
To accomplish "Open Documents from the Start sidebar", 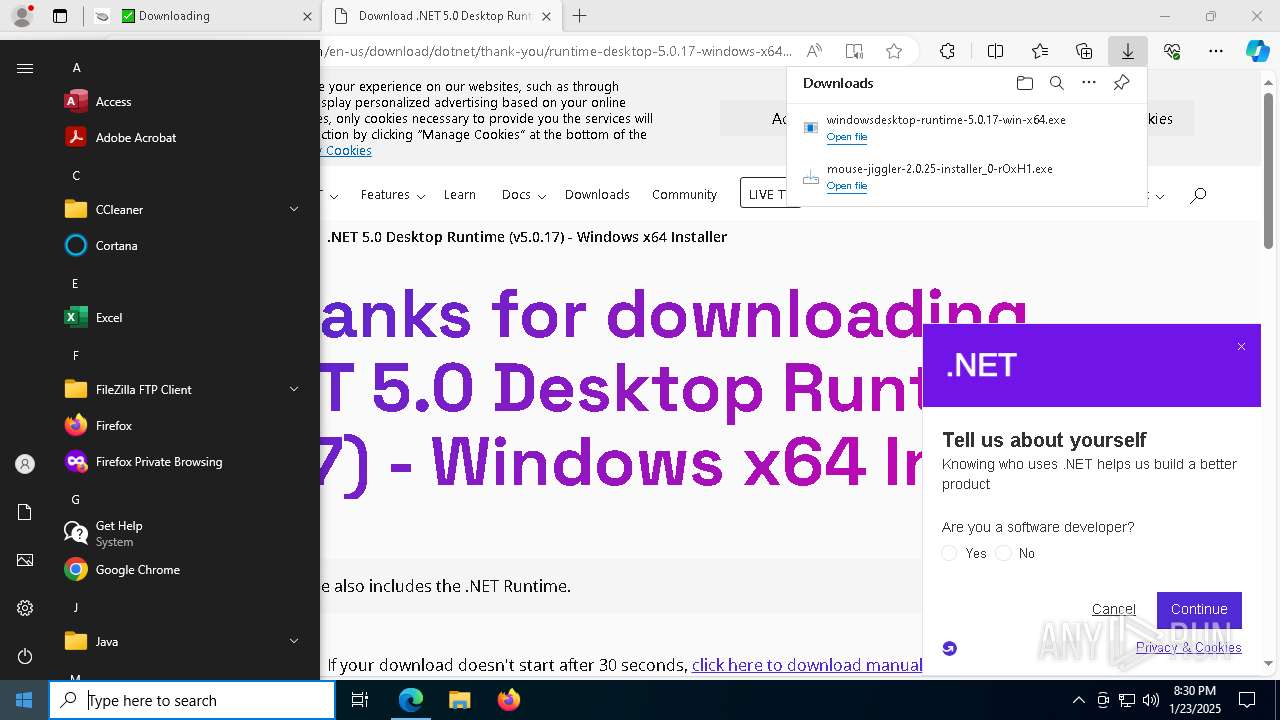I will pos(25,512).
